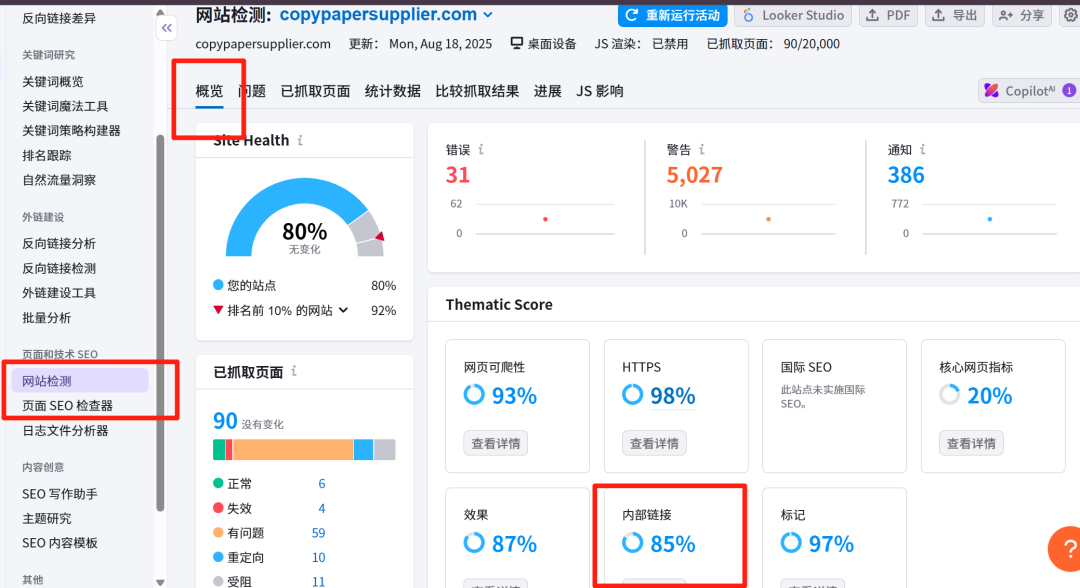1080x588 pixels.
Task: Switch to the 问题 tab
Action: (x=252, y=91)
